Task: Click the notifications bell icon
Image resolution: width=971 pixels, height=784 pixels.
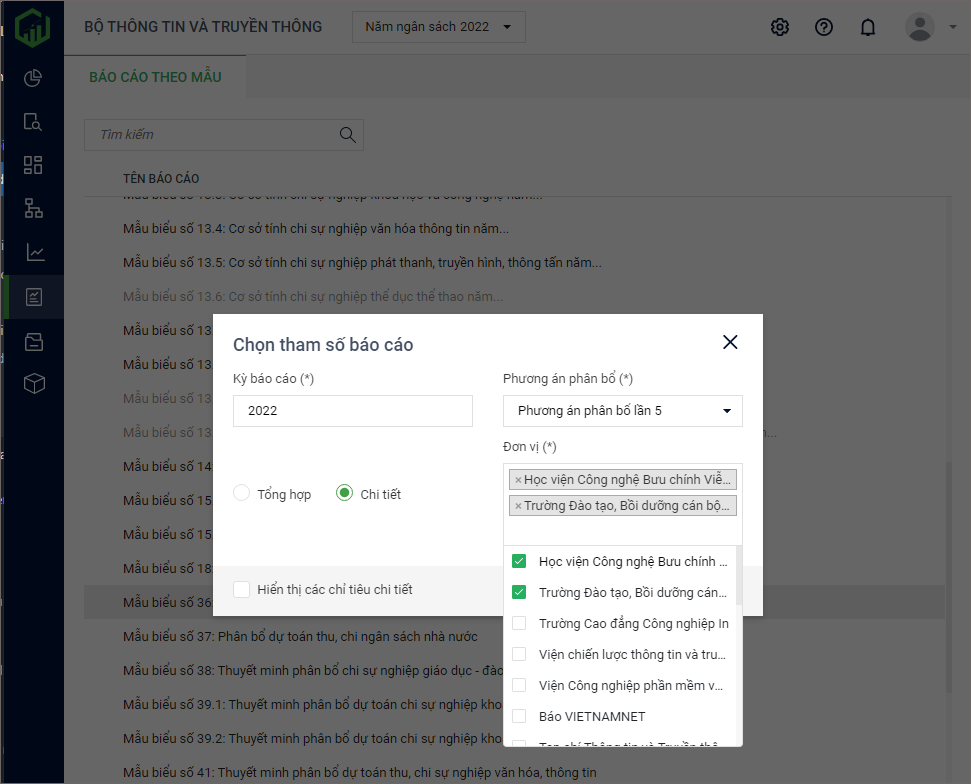Action: [x=868, y=27]
